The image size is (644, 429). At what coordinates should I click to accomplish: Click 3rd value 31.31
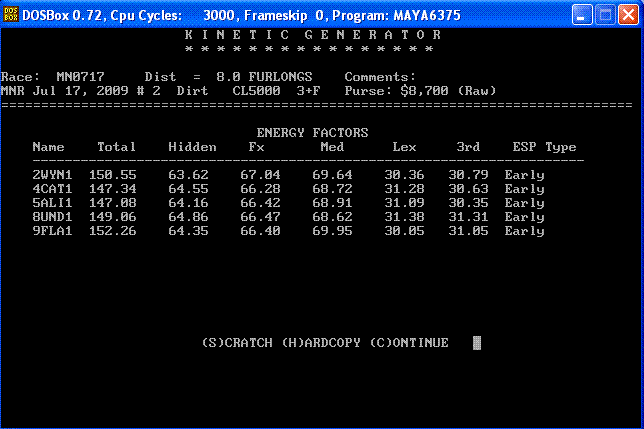pyautogui.click(x=468, y=217)
